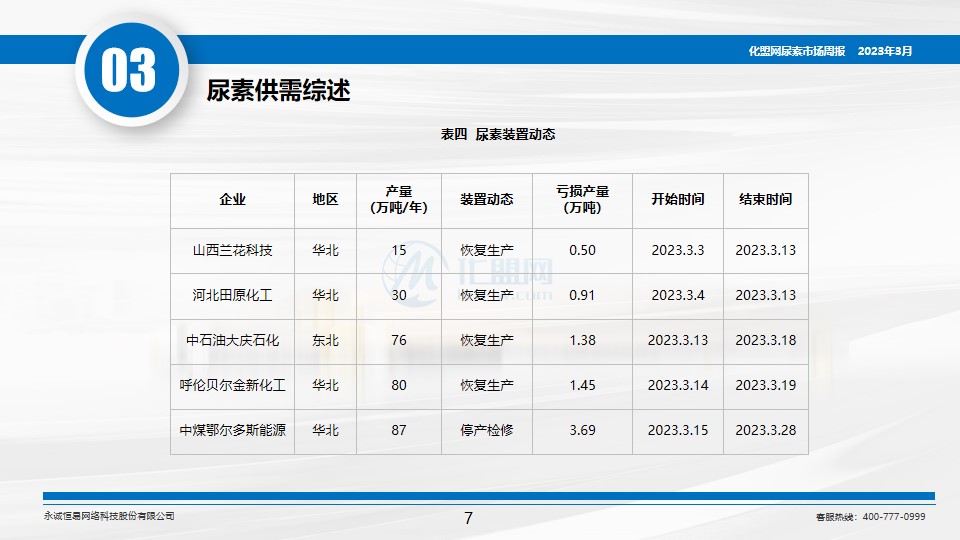Select the 中石油大庆石化 company cell
960x540 pixels.
coord(232,340)
